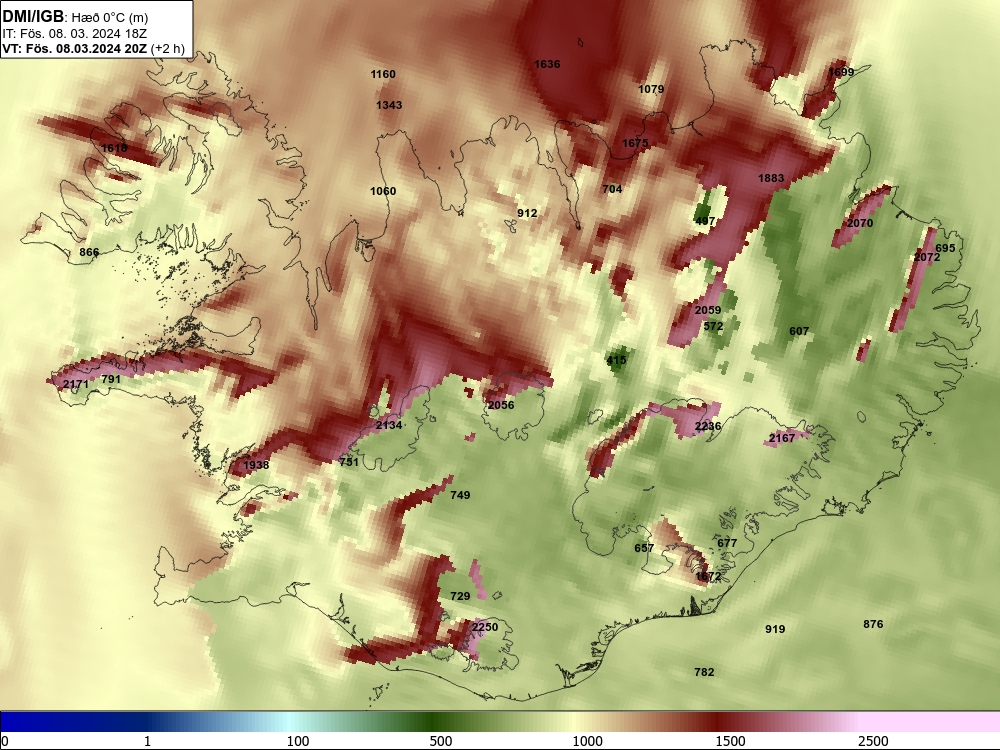Viewport: 1000px width, 750px height.
Task: Select the 2167 height value
Action: pyautogui.click(x=782, y=438)
